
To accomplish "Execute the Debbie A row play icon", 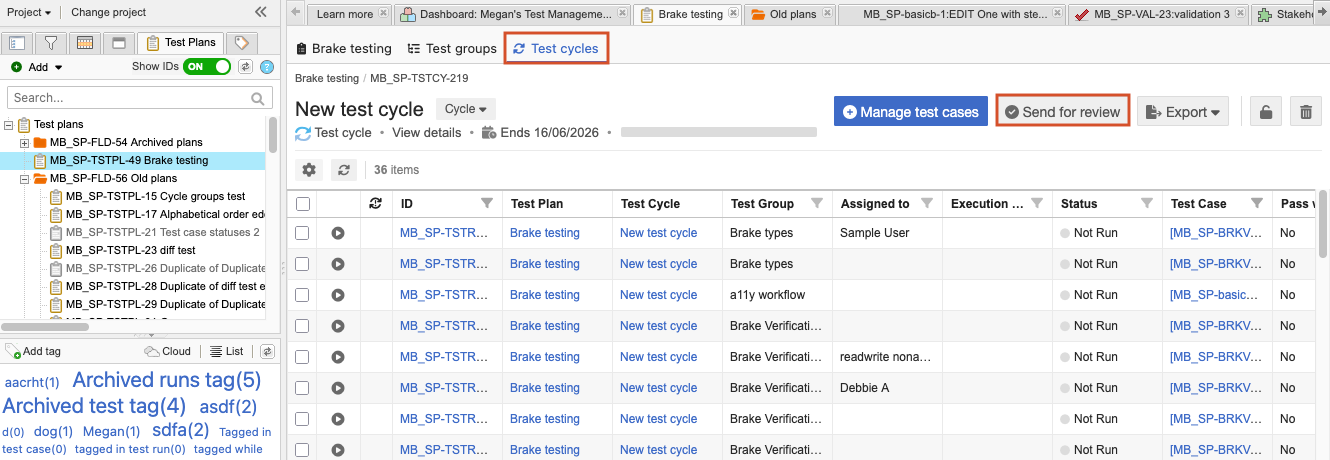I will (x=338, y=388).
